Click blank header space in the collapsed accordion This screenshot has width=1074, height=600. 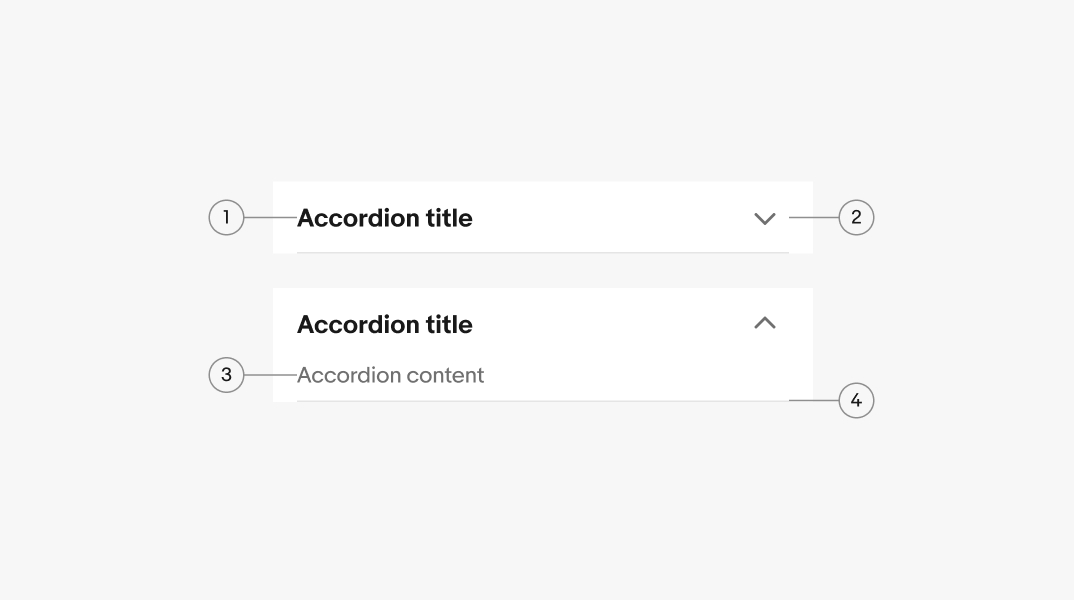(610, 218)
